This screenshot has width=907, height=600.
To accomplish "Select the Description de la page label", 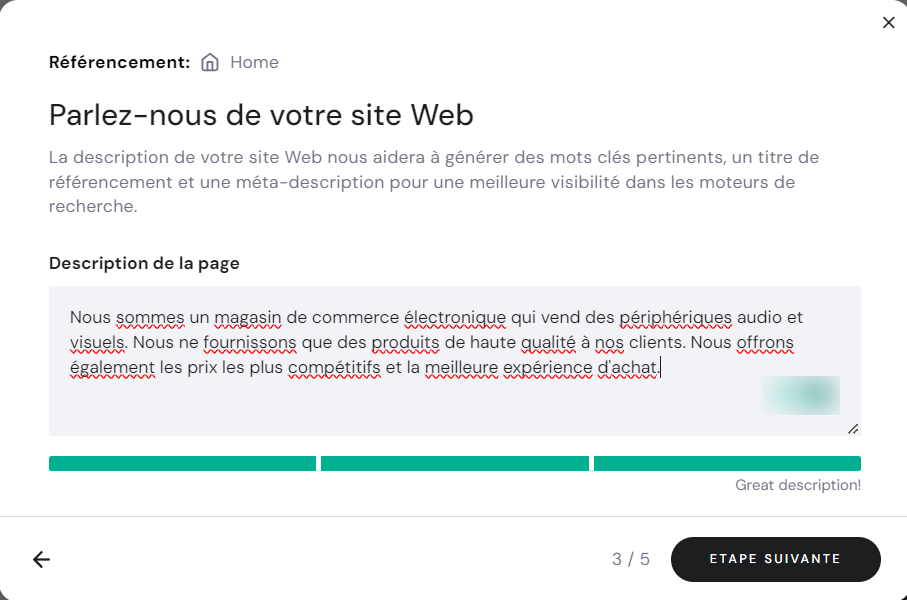I will (143, 263).
